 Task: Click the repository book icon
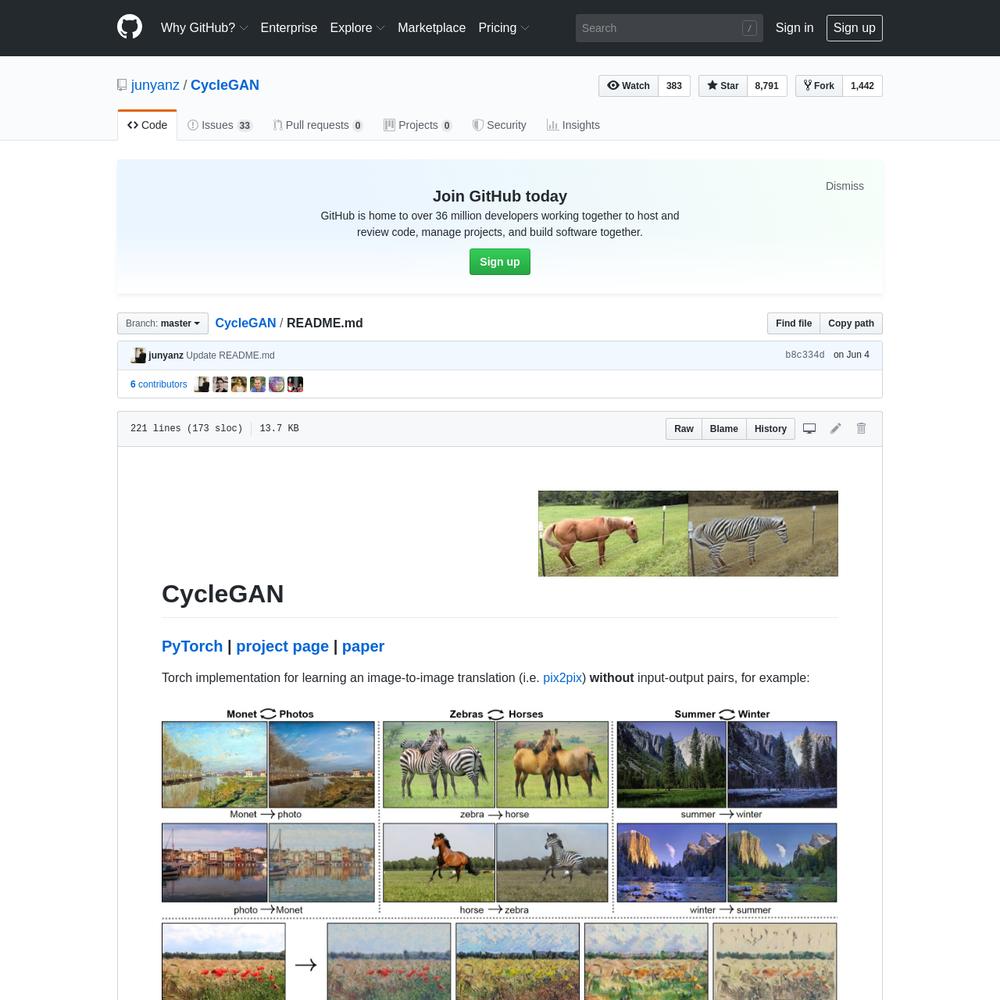coord(122,85)
